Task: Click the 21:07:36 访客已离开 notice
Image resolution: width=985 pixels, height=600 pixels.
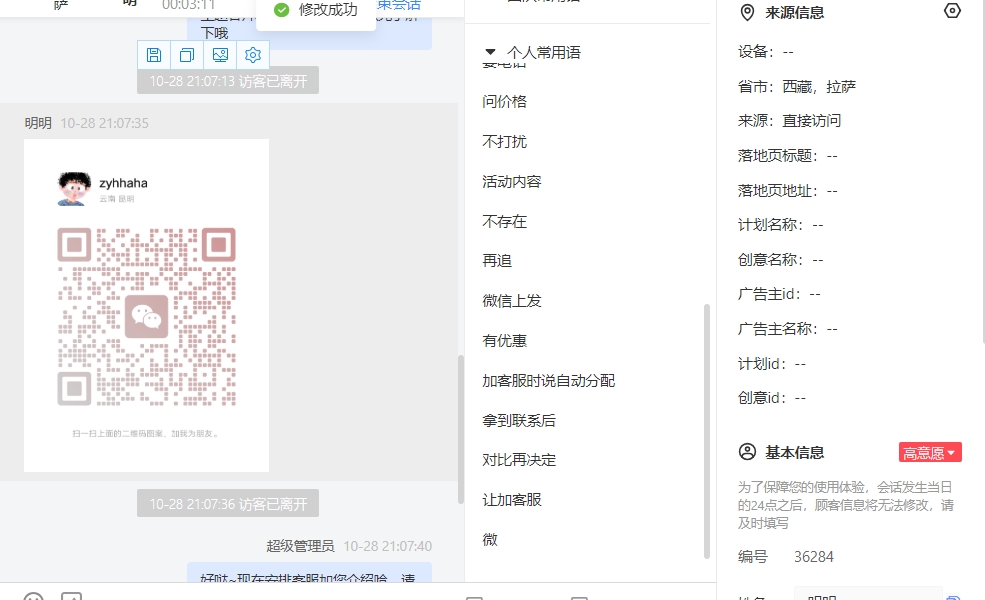Action: (x=228, y=503)
